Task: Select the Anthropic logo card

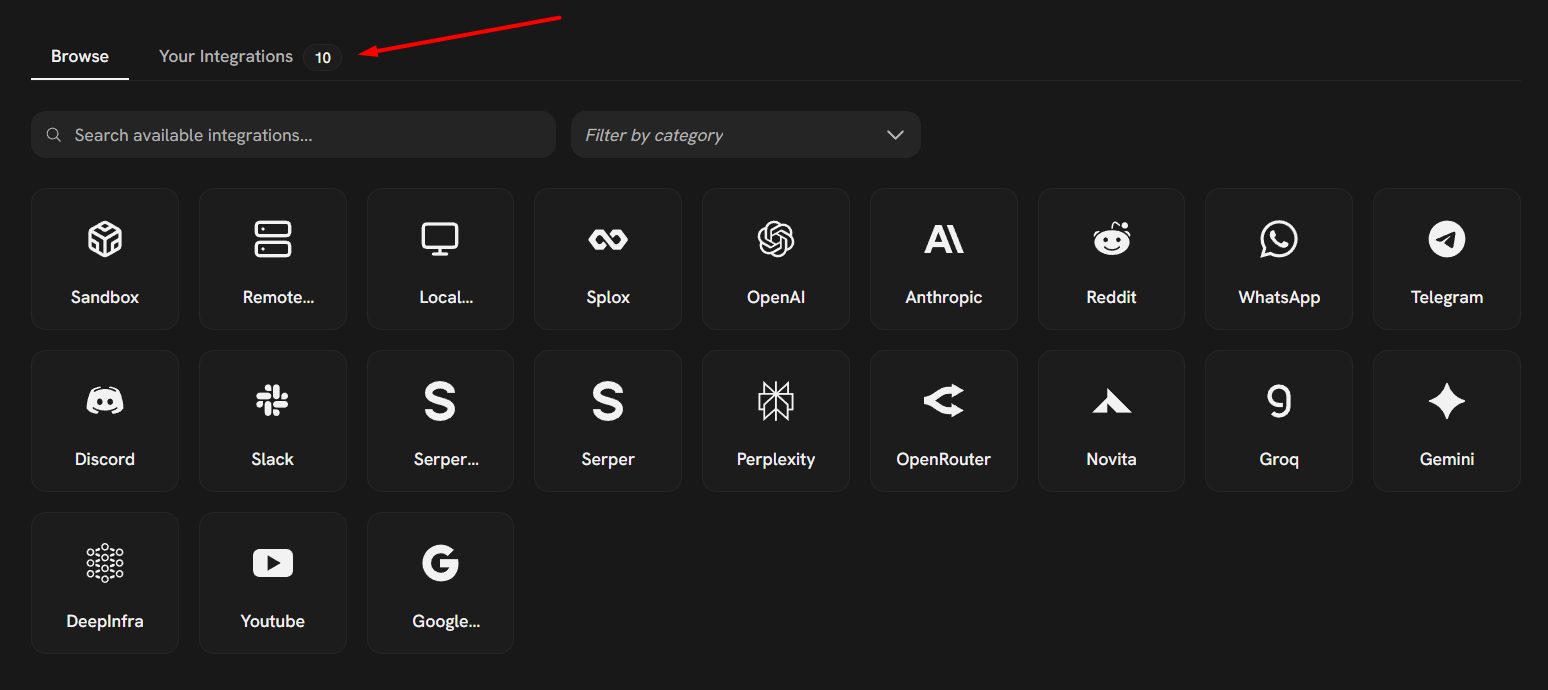Action: pos(944,240)
